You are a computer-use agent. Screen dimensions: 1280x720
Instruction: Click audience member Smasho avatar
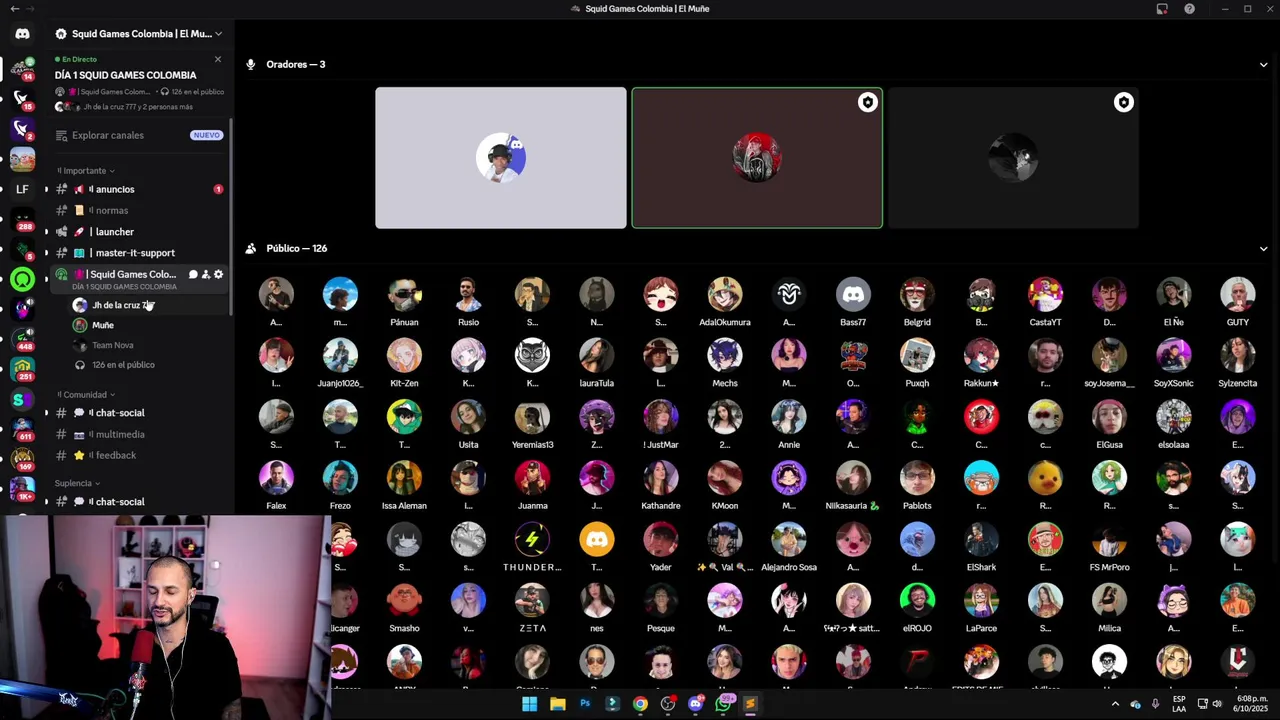pyautogui.click(x=404, y=601)
